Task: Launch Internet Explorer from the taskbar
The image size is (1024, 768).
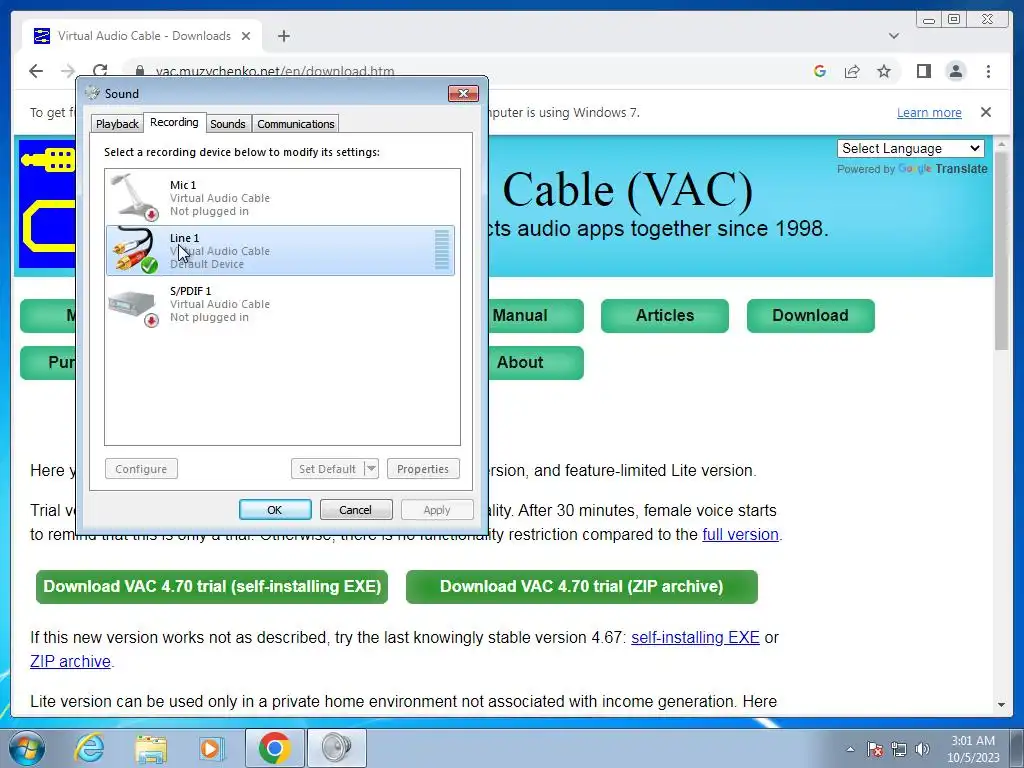Action: point(89,748)
